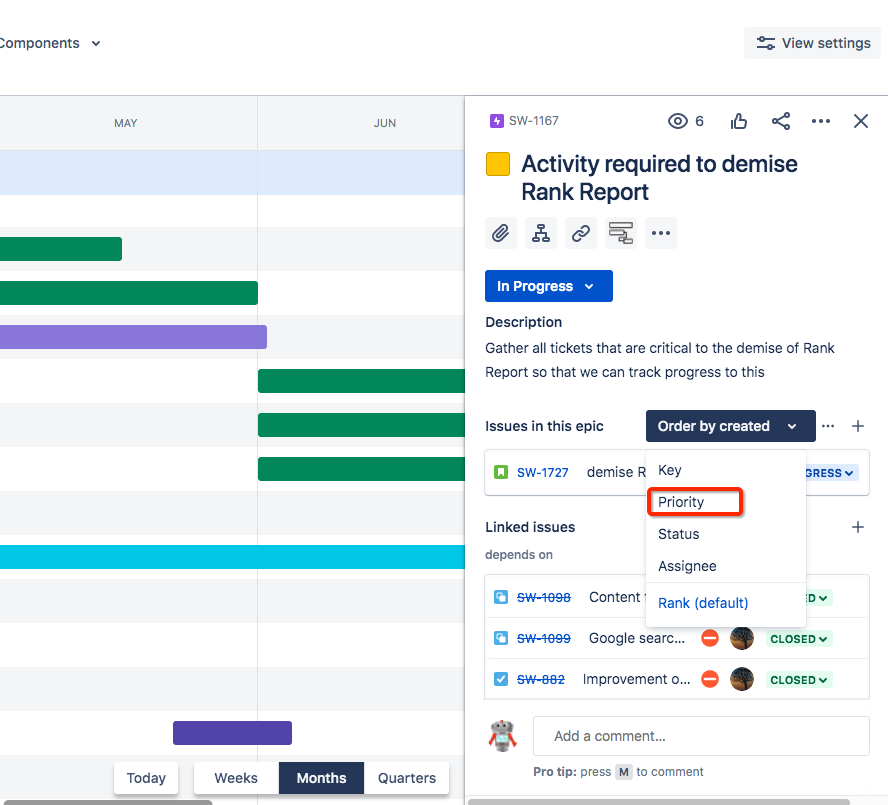
Task: Click the task checkbox icon of SW-882
Action: pyautogui.click(x=501, y=679)
